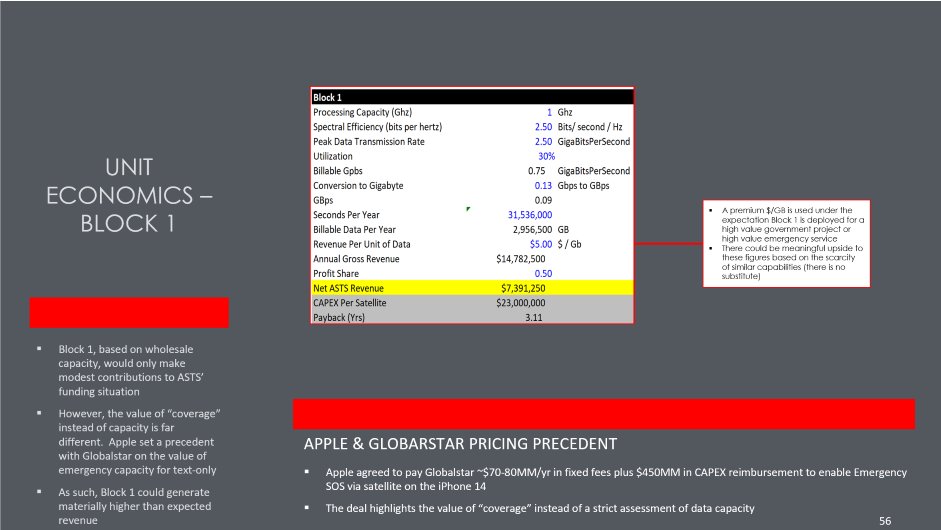Click the slide title 'UNIT ECONOMICS – BLOCK 1'

pyautogui.click(x=129, y=195)
